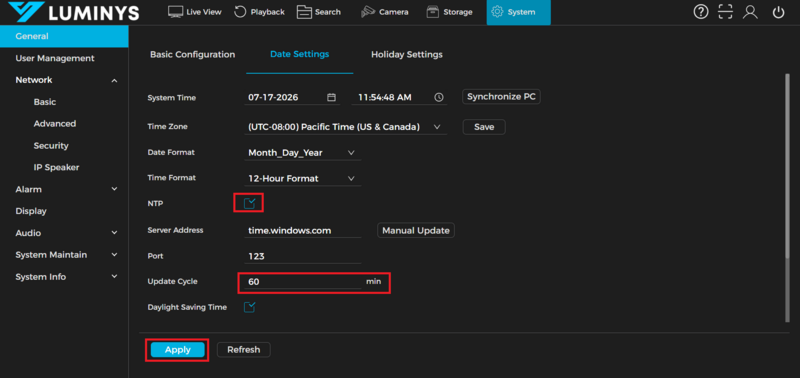Click the Apply button
The height and width of the screenshot is (378, 800).
pos(178,350)
